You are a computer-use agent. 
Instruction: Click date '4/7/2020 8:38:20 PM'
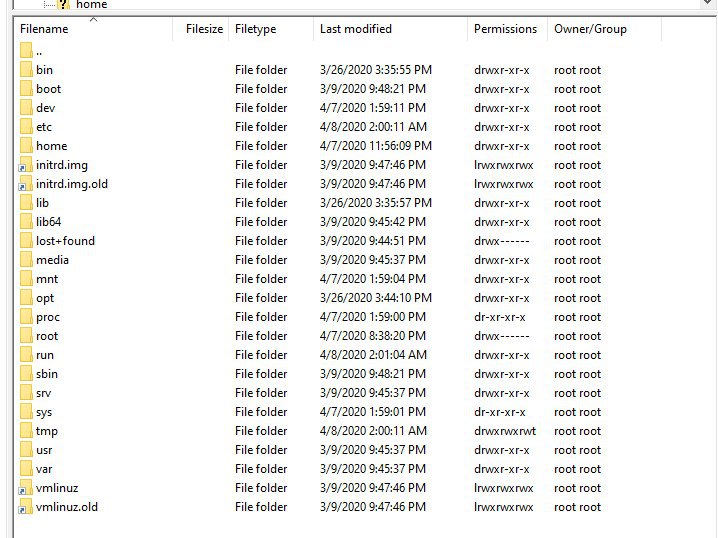(373, 336)
